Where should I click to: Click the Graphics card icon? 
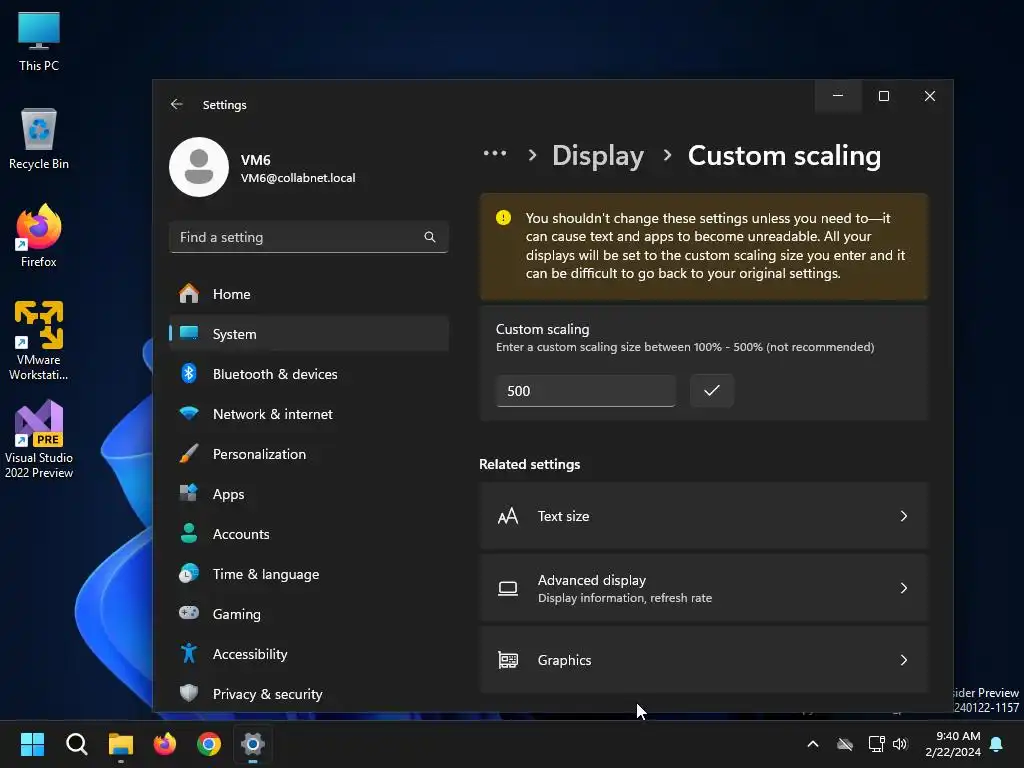pyautogui.click(x=508, y=660)
